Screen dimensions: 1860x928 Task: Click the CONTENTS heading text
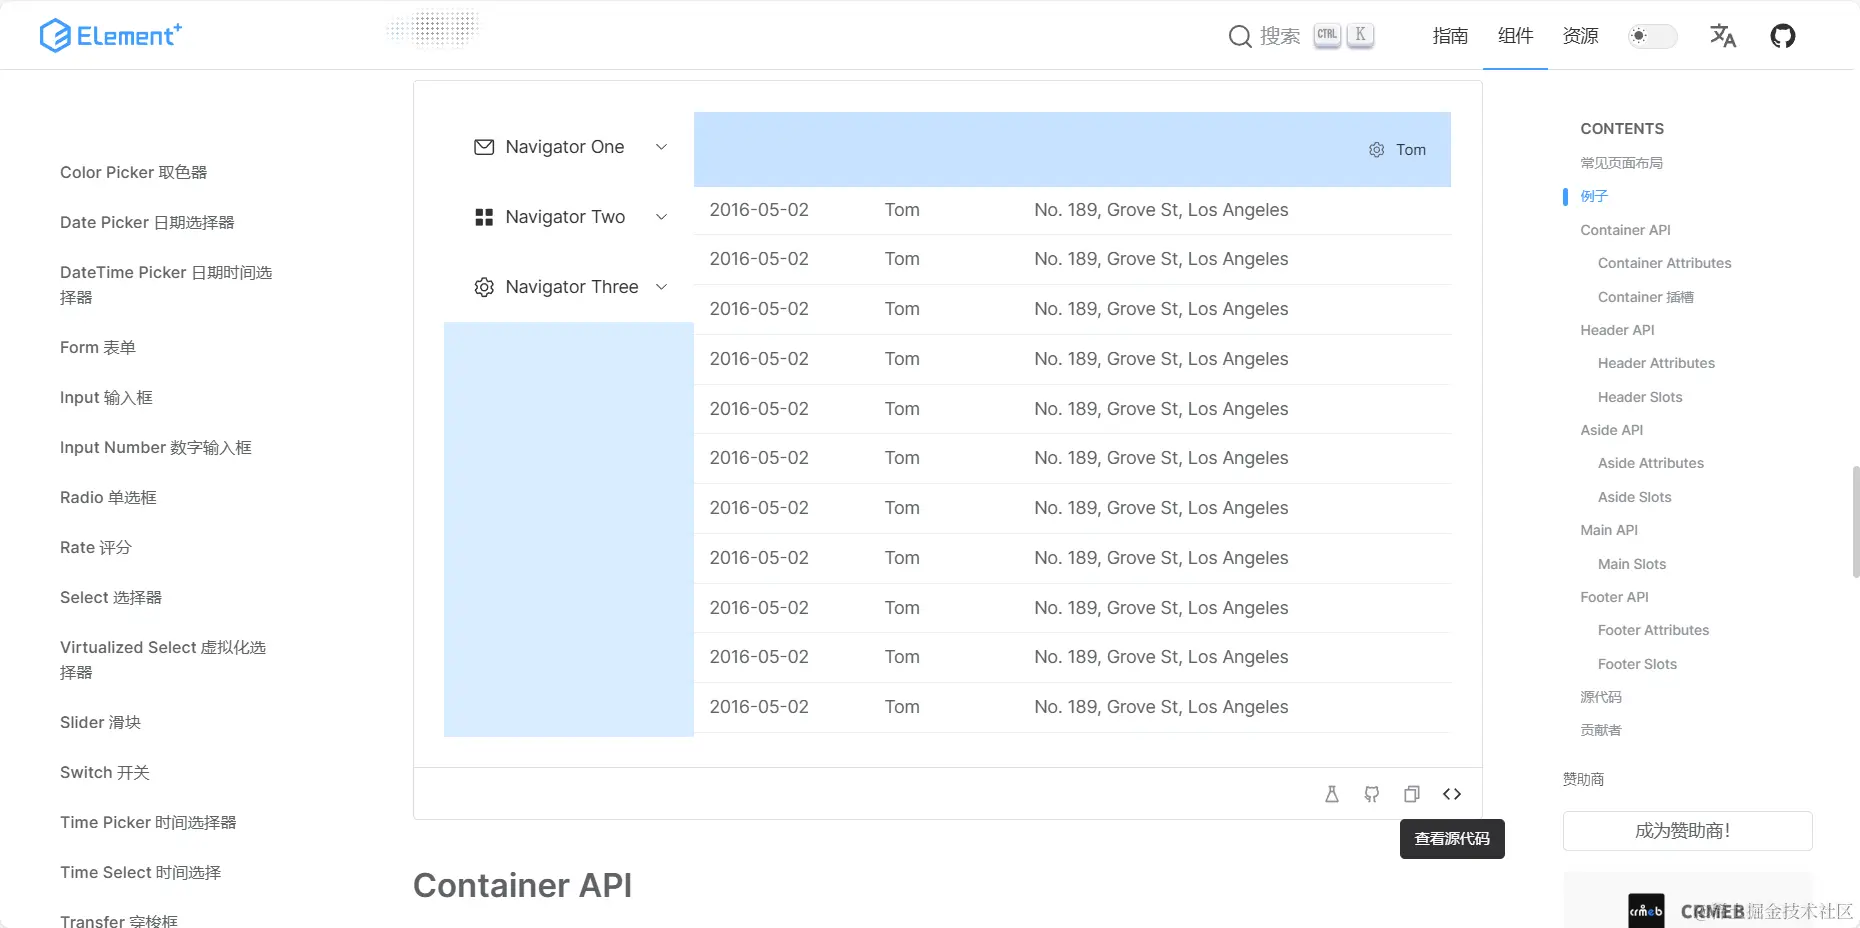1622,129
